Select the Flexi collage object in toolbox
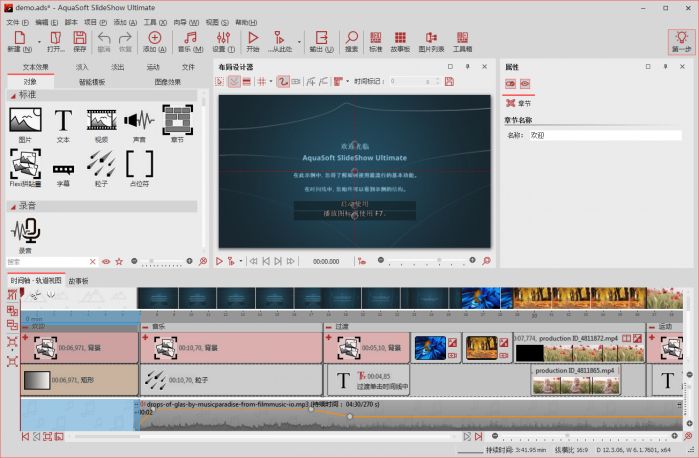This screenshot has height=458, width=699. coord(25,168)
